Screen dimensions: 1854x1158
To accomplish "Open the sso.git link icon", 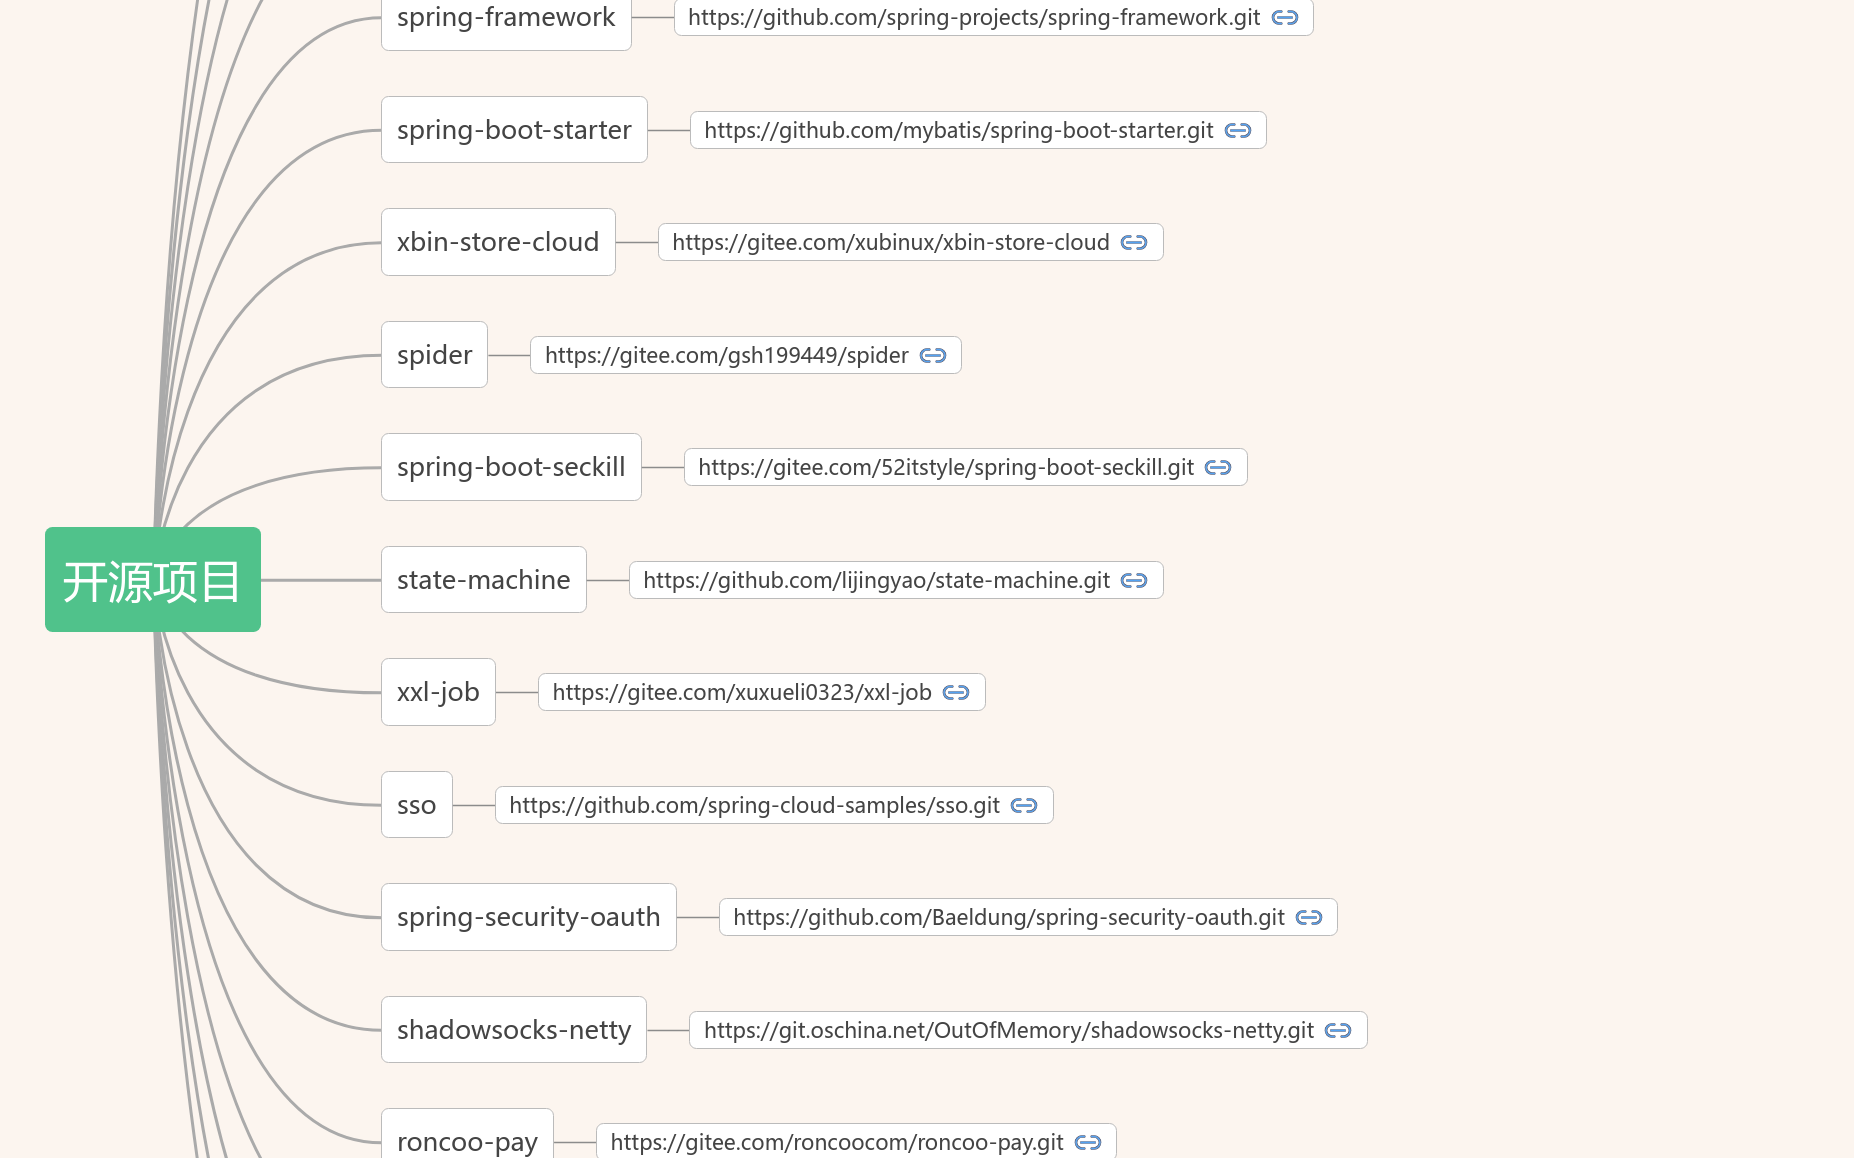I will click(x=1024, y=806).
